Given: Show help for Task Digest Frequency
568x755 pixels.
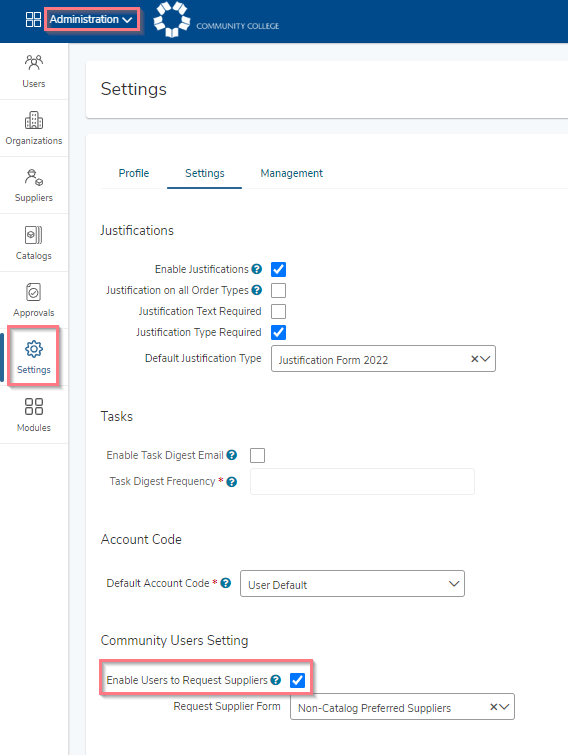Looking at the screenshot, I should (x=232, y=482).
